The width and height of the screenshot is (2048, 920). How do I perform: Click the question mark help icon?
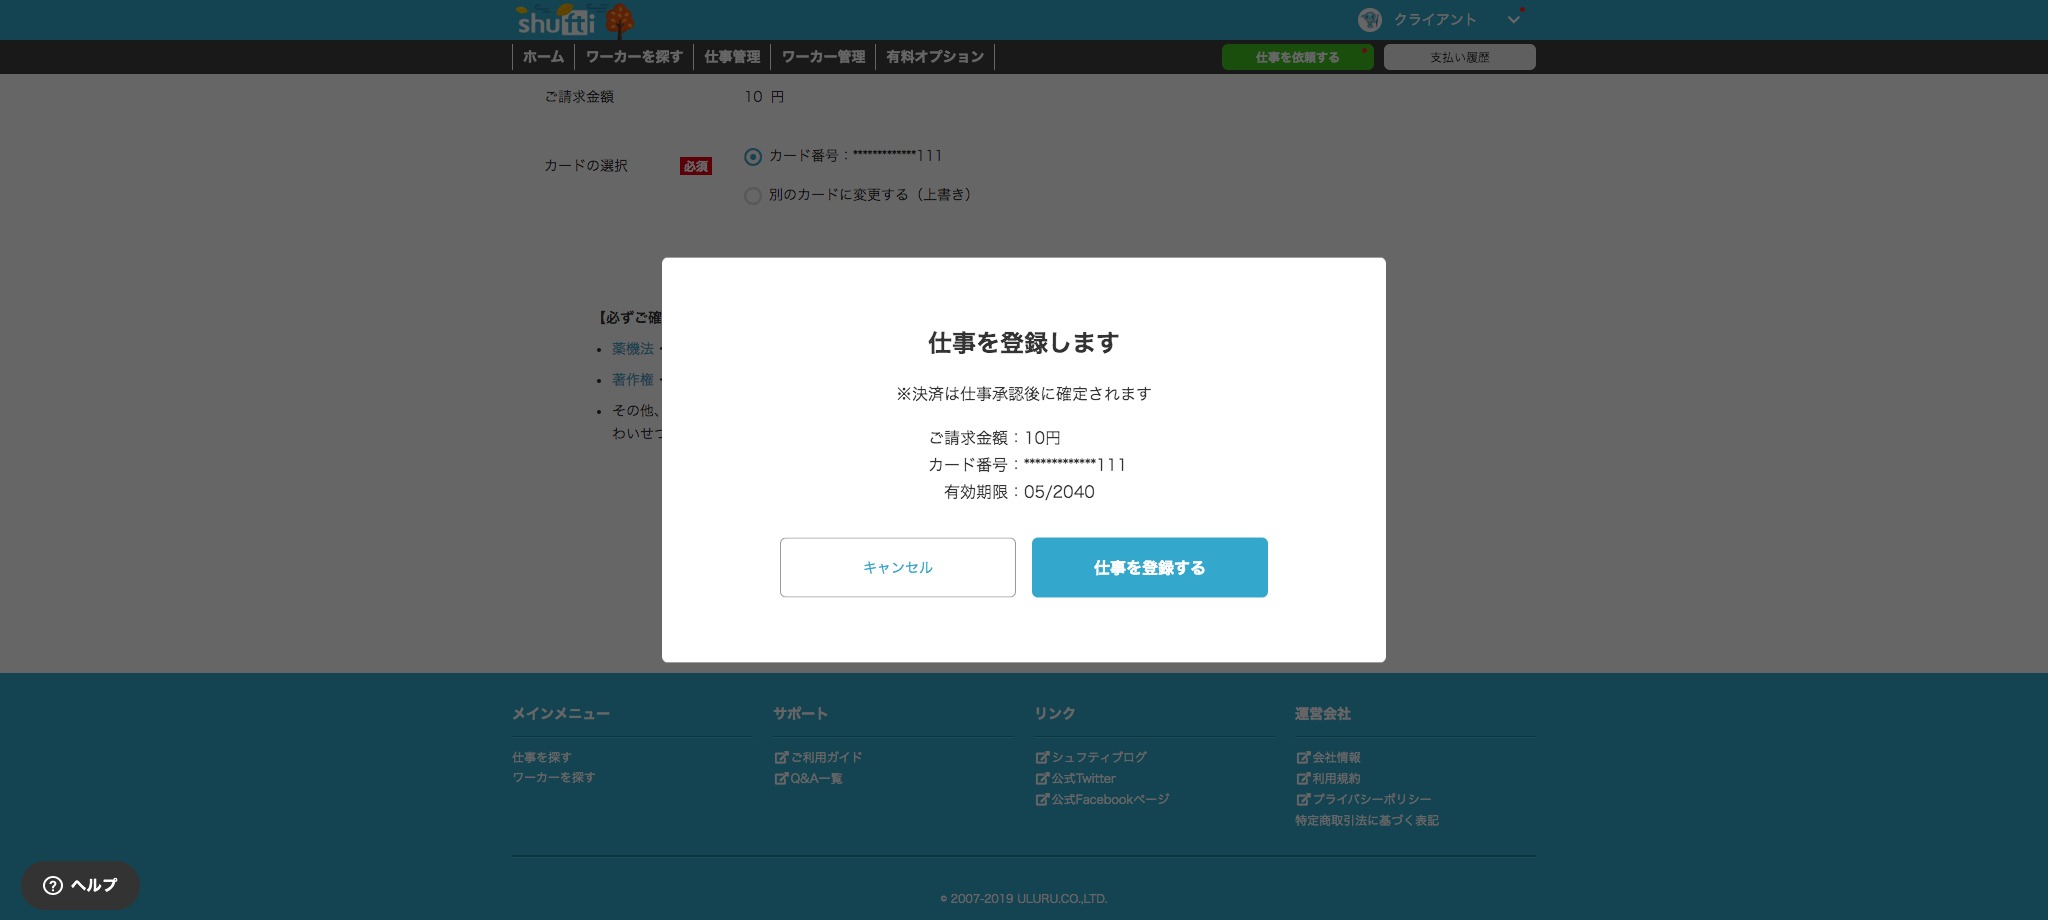53,885
